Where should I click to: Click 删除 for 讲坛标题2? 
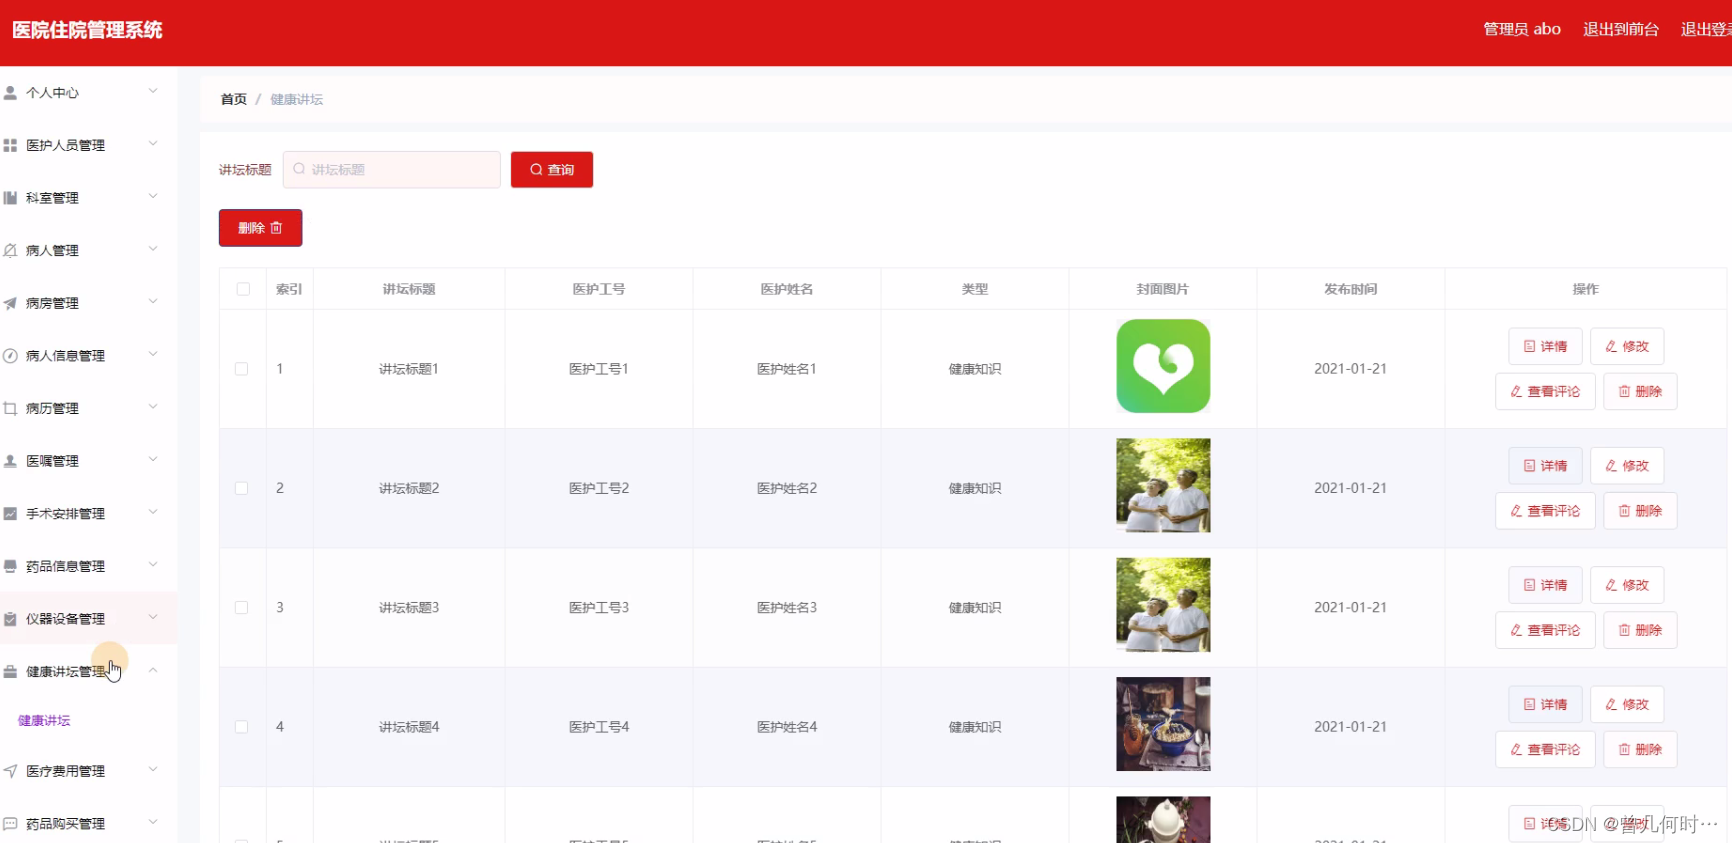point(1640,511)
